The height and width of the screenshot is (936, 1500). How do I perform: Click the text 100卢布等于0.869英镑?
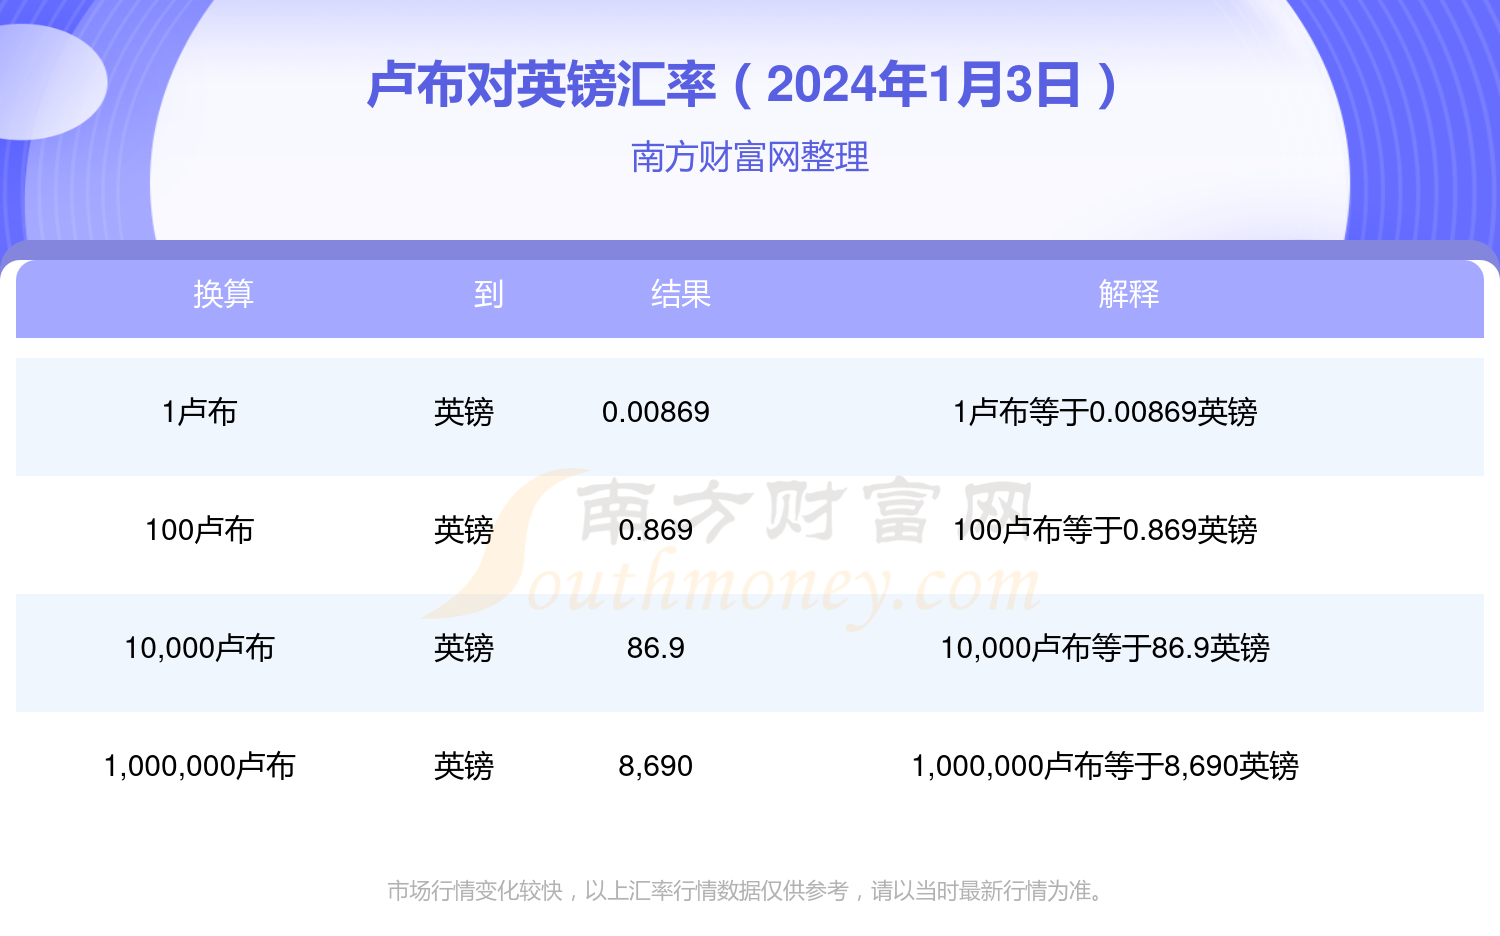coord(1105,530)
